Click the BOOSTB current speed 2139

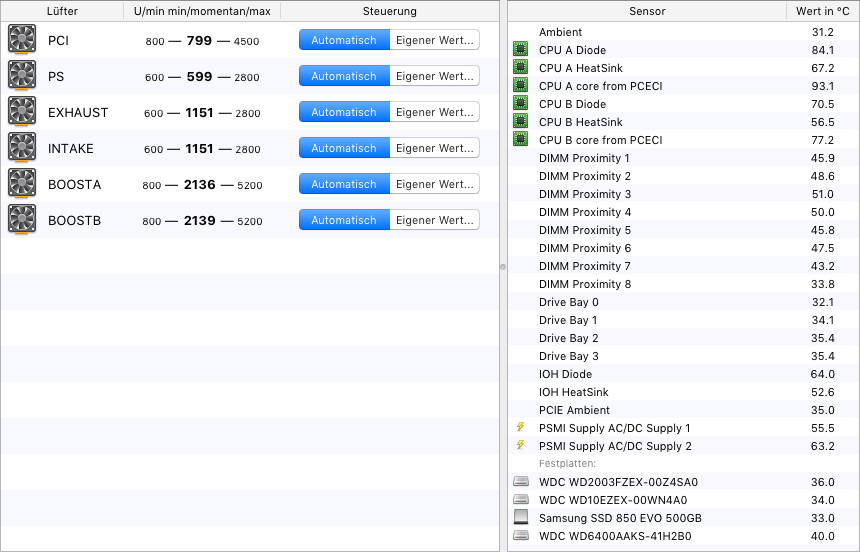[200, 221]
